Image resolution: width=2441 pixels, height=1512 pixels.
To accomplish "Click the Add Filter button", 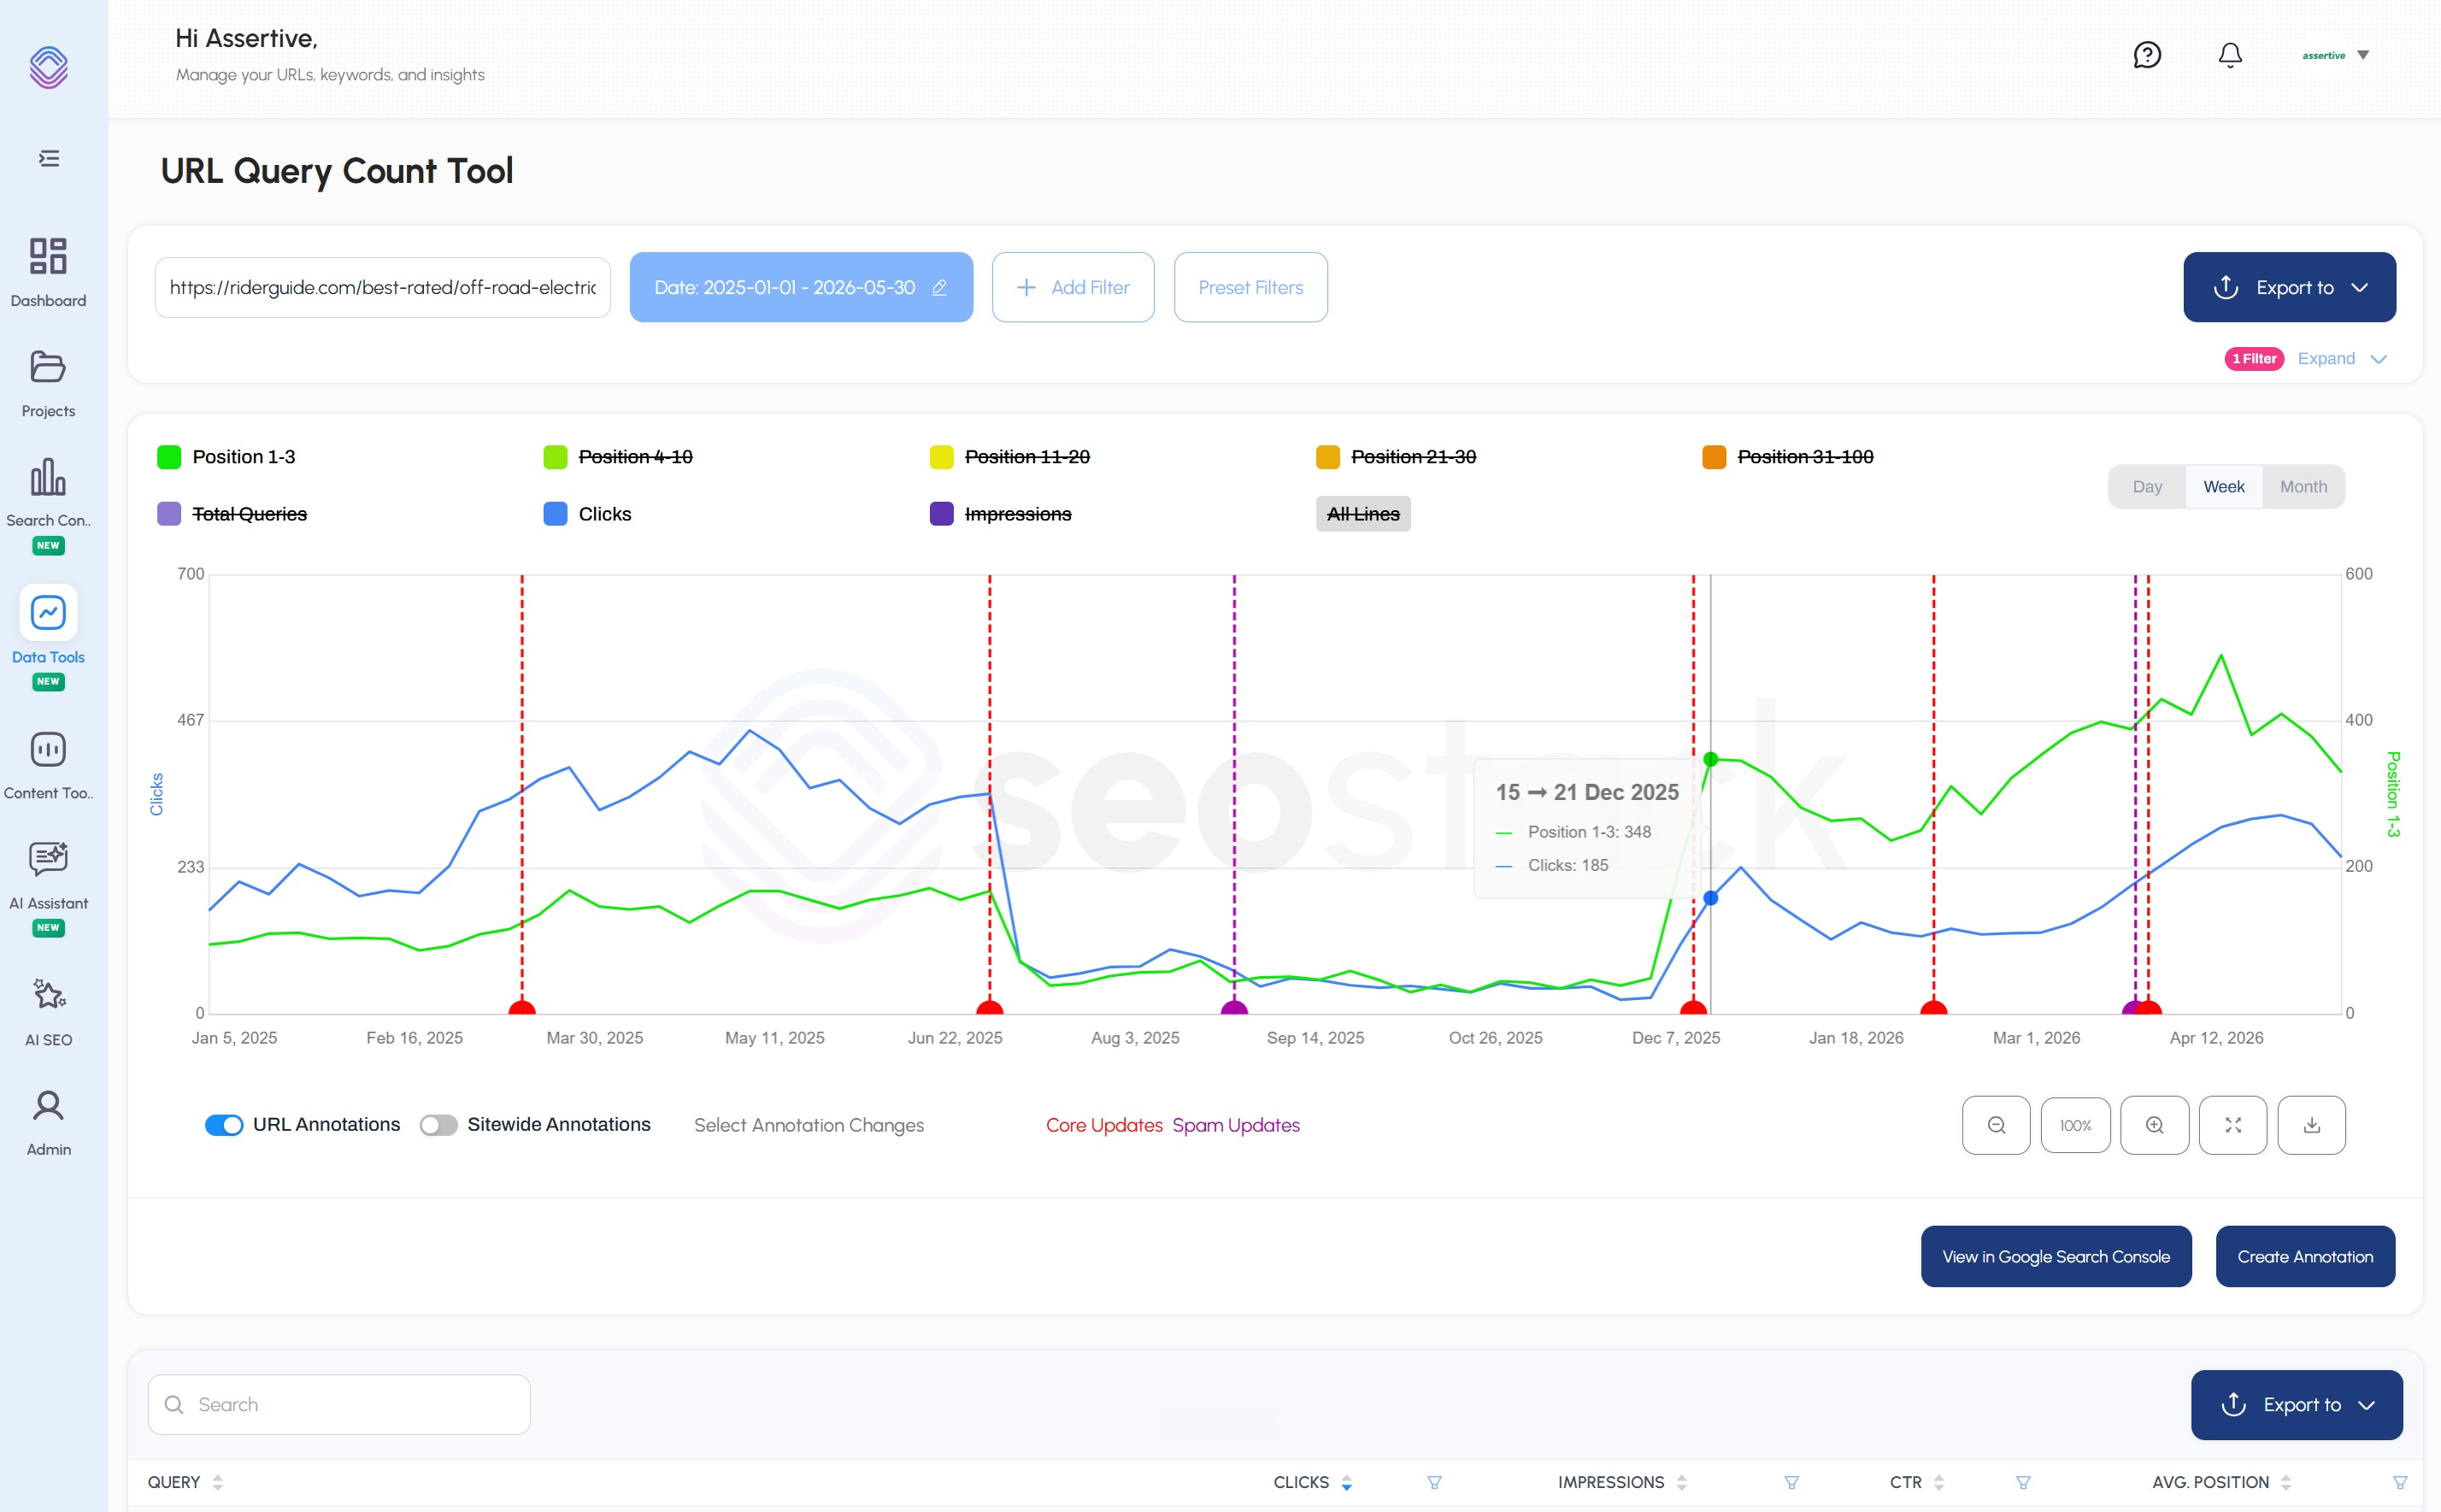I will click(x=1072, y=288).
